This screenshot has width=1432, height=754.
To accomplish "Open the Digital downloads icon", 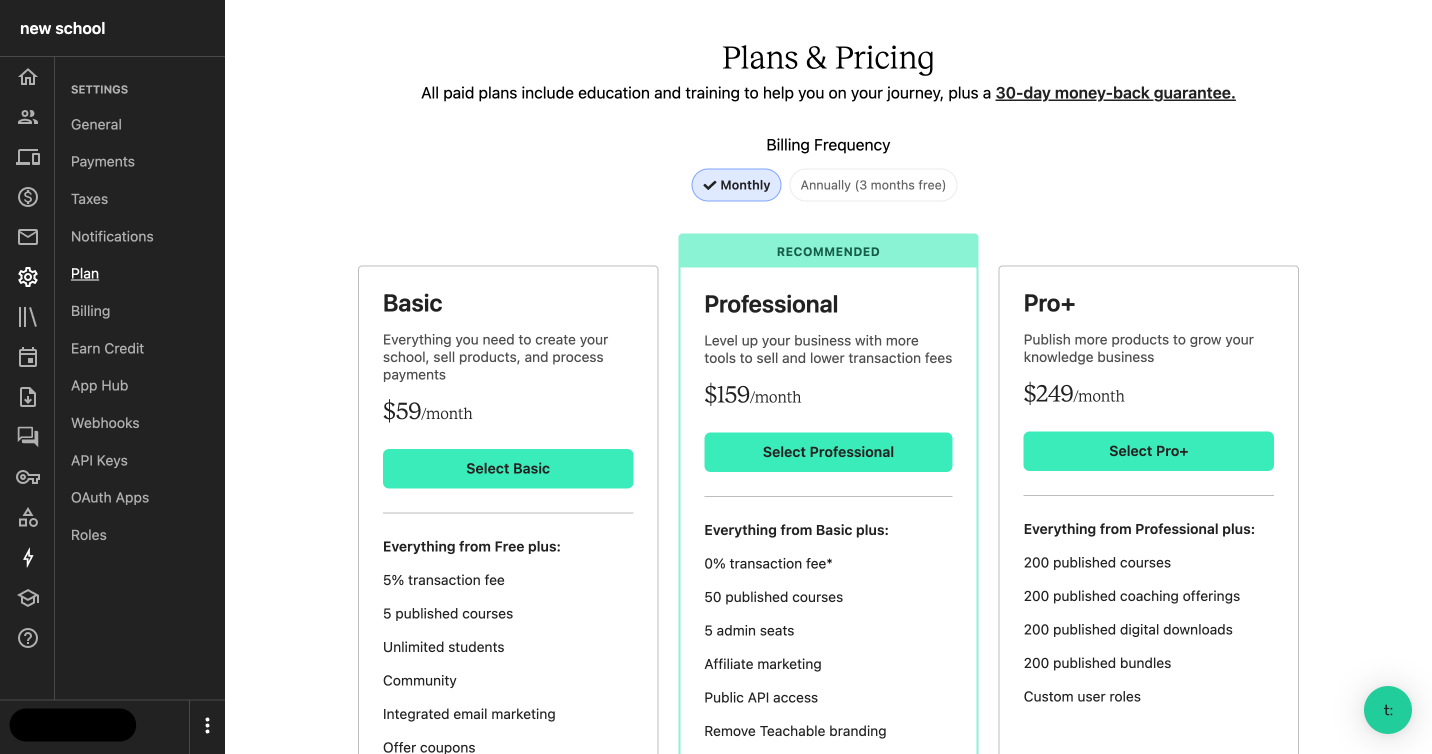I will pyautogui.click(x=28, y=397).
